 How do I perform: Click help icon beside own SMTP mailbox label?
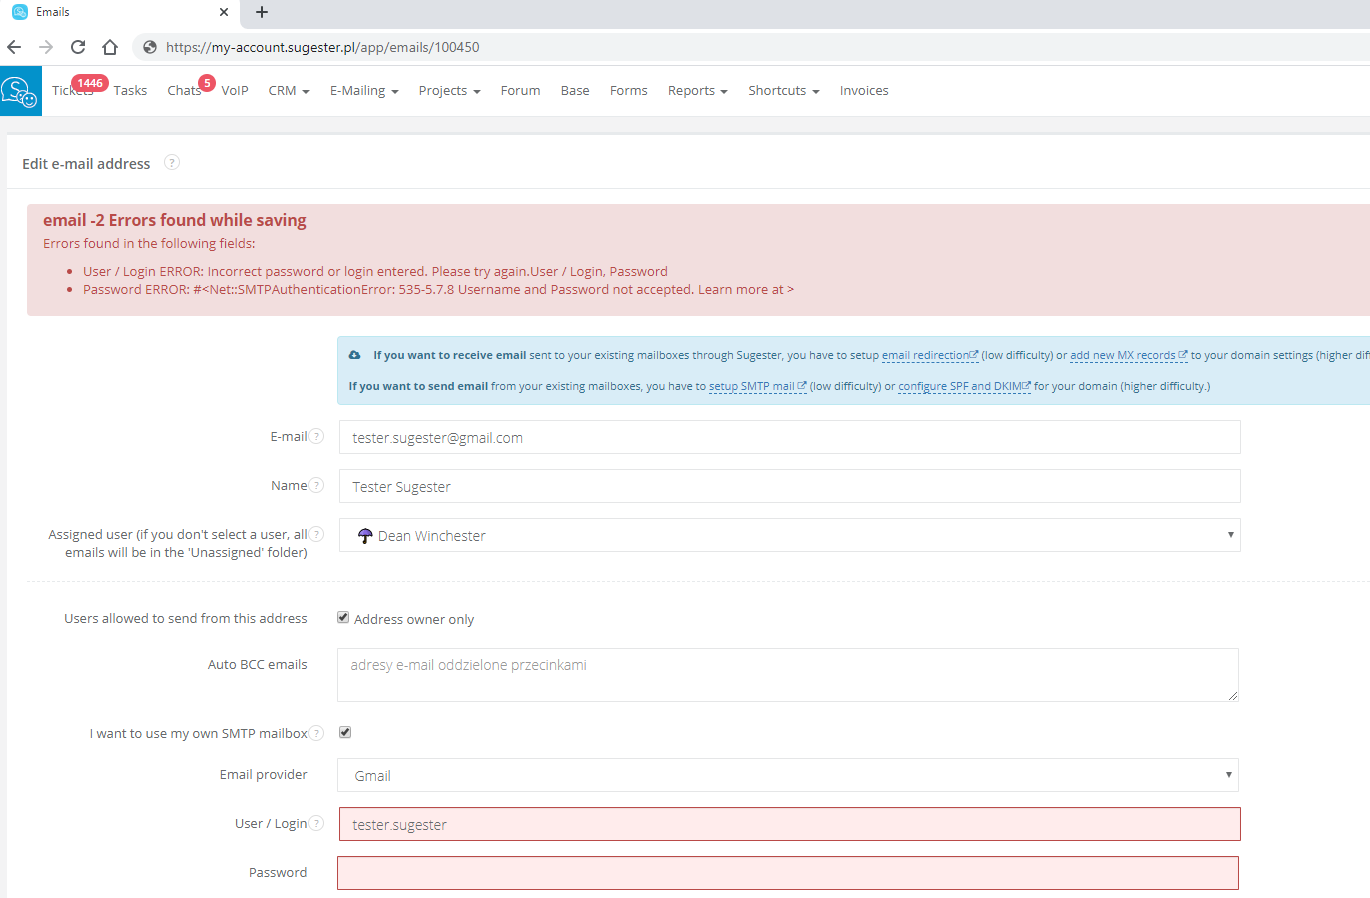pyautogui.click(x=317, y=733)
